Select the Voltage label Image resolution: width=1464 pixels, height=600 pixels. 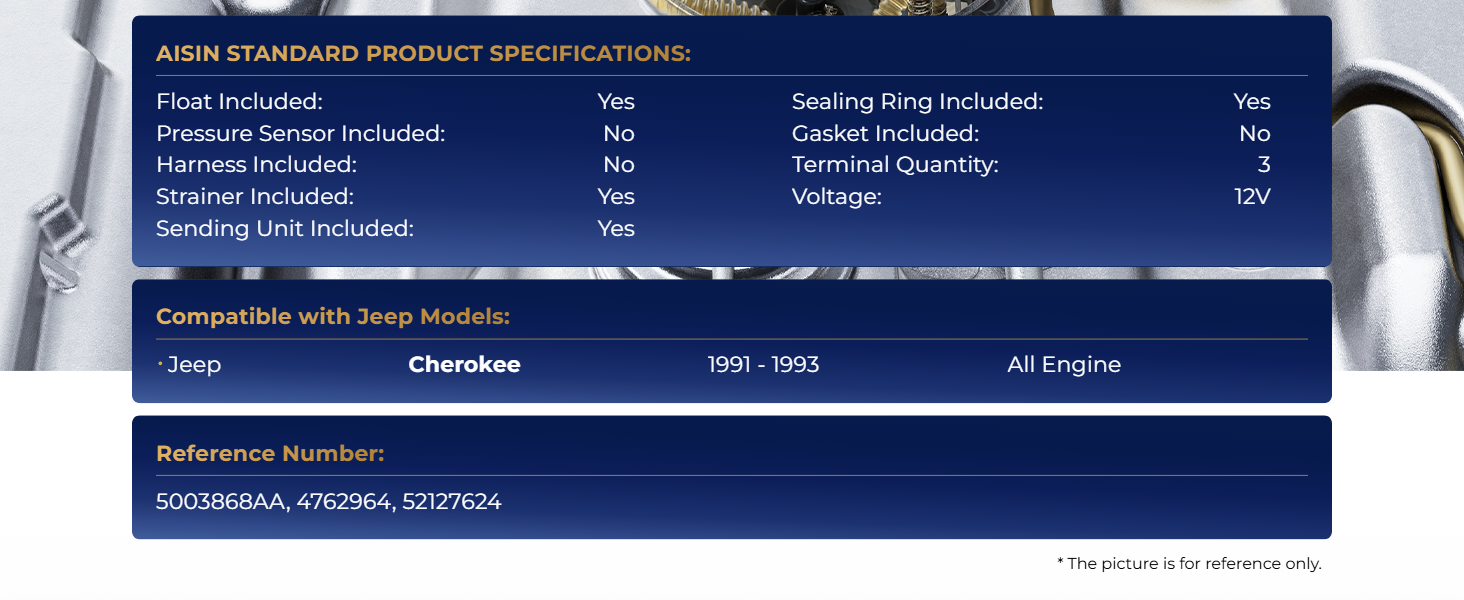click(837, 197)
